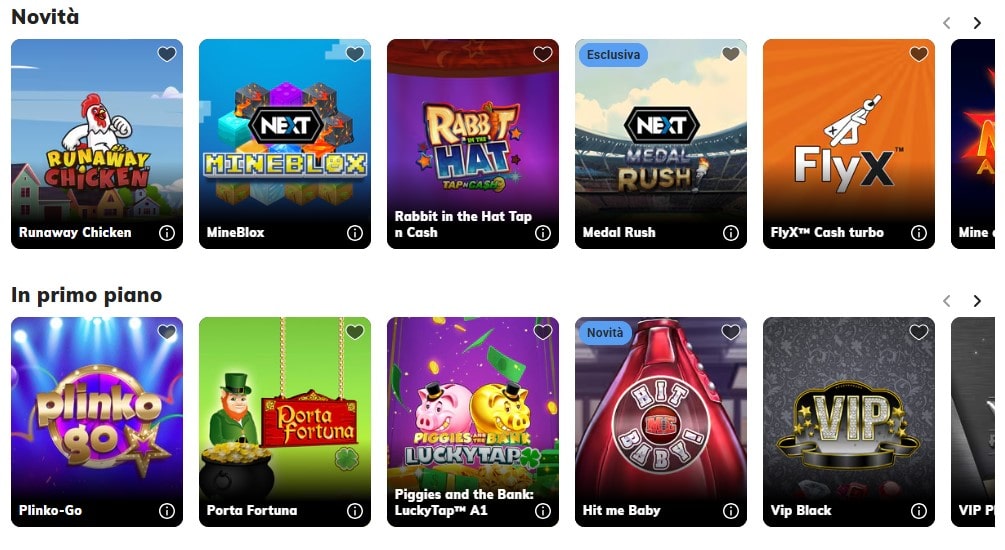Screen dimensions: 1005x550
Task: Show next games in Novità row
Action: point(977,23)
